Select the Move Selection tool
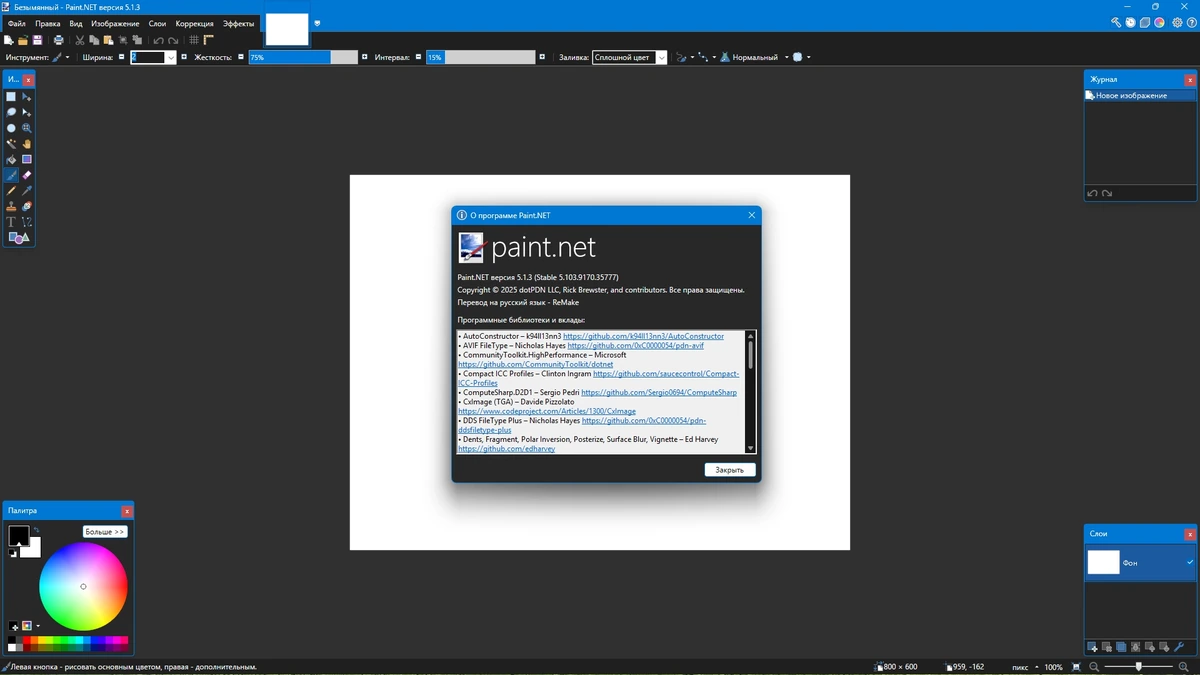The width and height of the screenshot is (1200, 675). tap(27, 112)
